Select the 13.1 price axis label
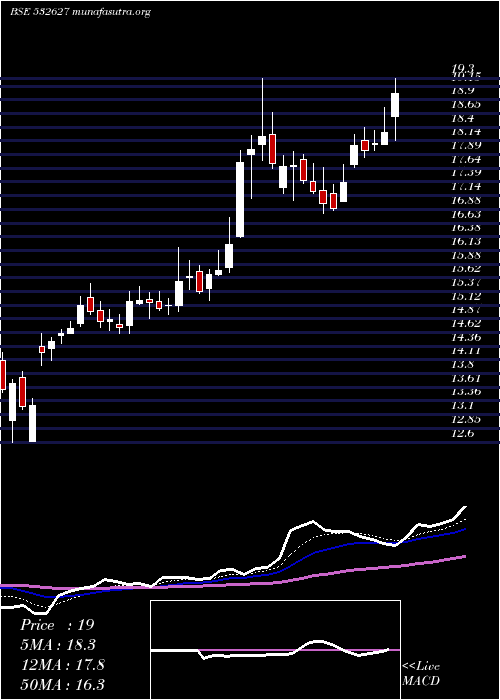 462,406
